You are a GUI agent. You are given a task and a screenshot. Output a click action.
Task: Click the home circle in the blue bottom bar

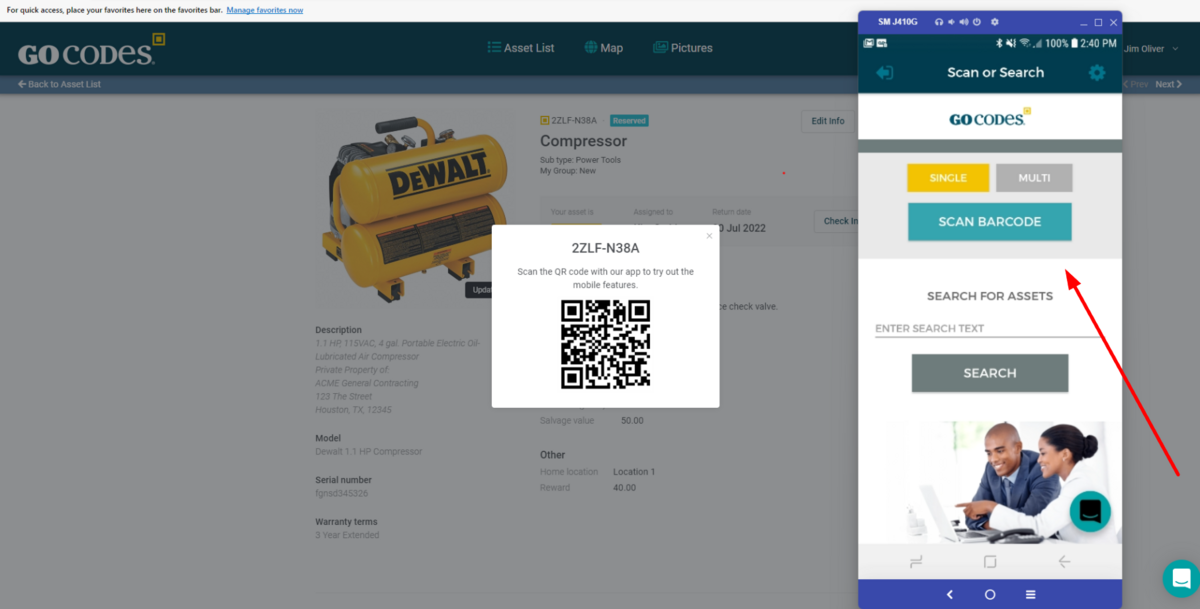pos(990,594)
